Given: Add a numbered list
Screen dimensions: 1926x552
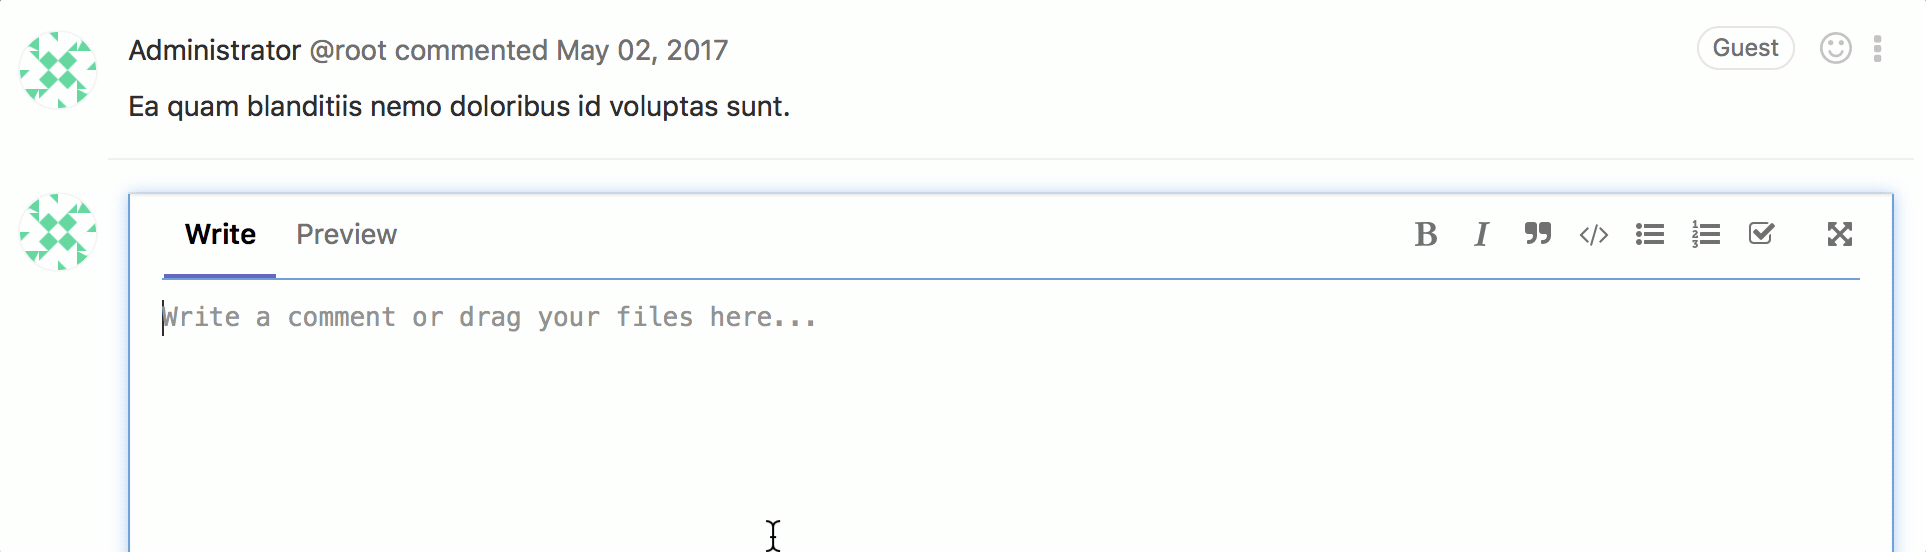Looking at the screenshot, I should point(1705,234).
